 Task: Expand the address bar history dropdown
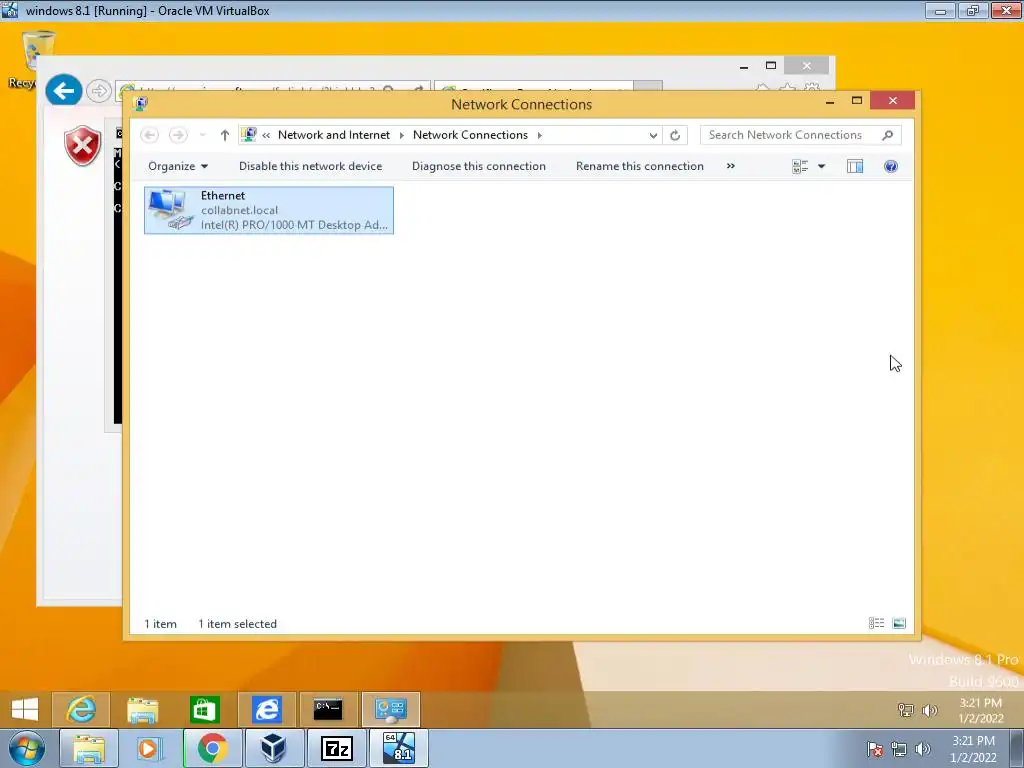pyautogui.click(x=653, y=135)
